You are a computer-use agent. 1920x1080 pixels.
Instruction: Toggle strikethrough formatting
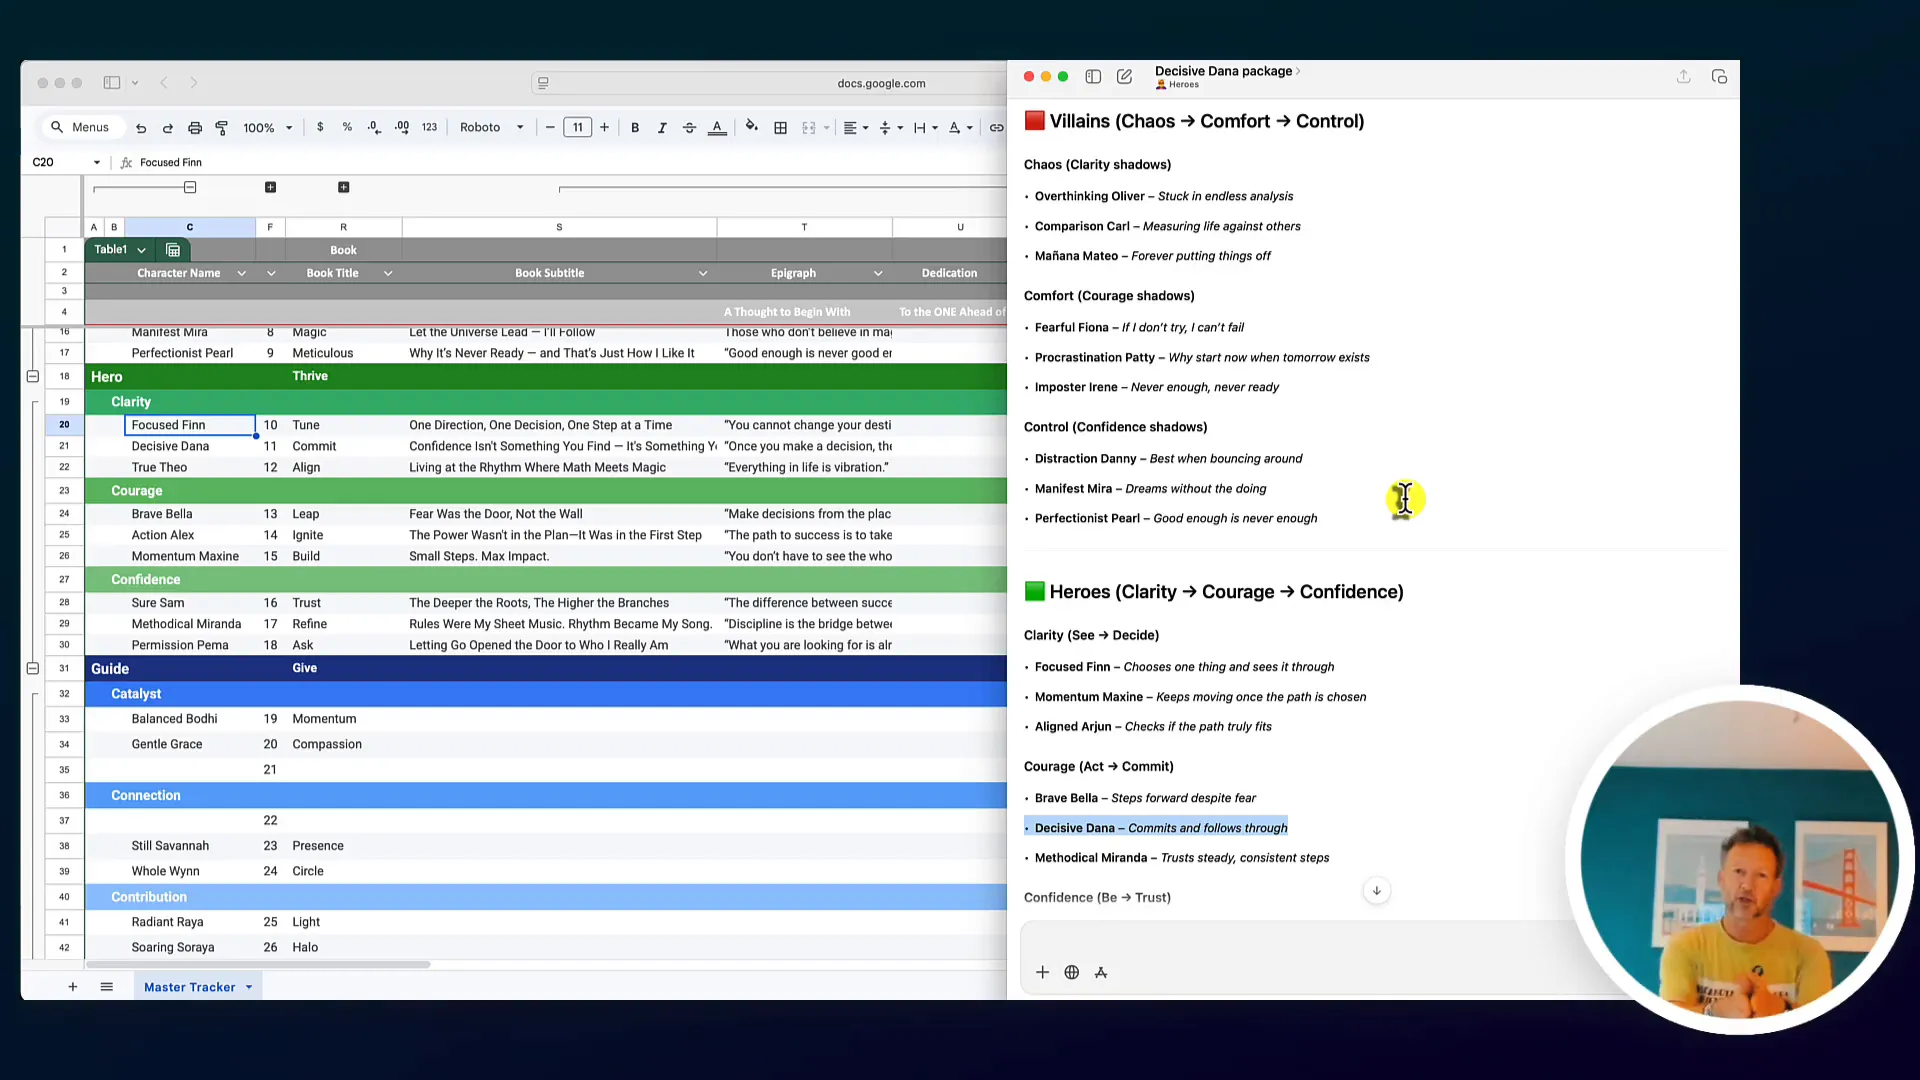689,128
